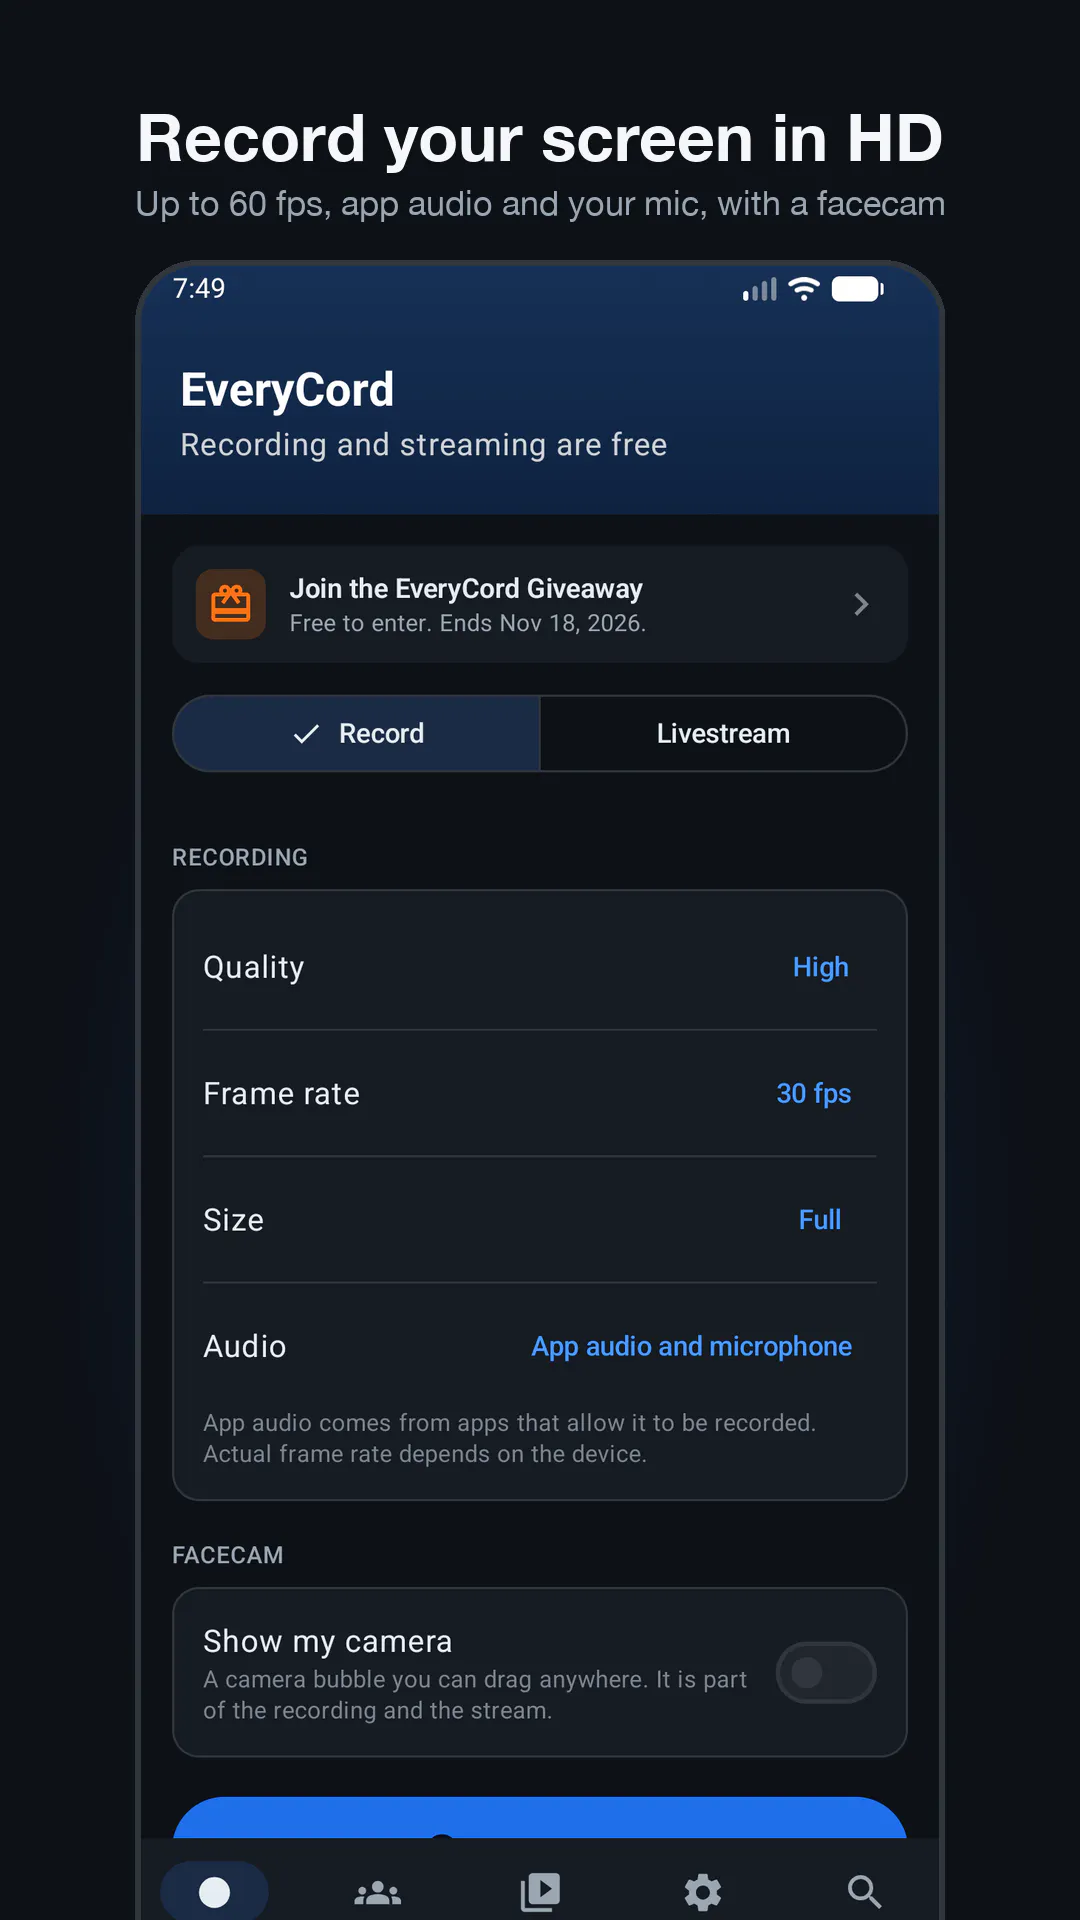Tap Join the EveryCord Giveaway title

(466, 588)
